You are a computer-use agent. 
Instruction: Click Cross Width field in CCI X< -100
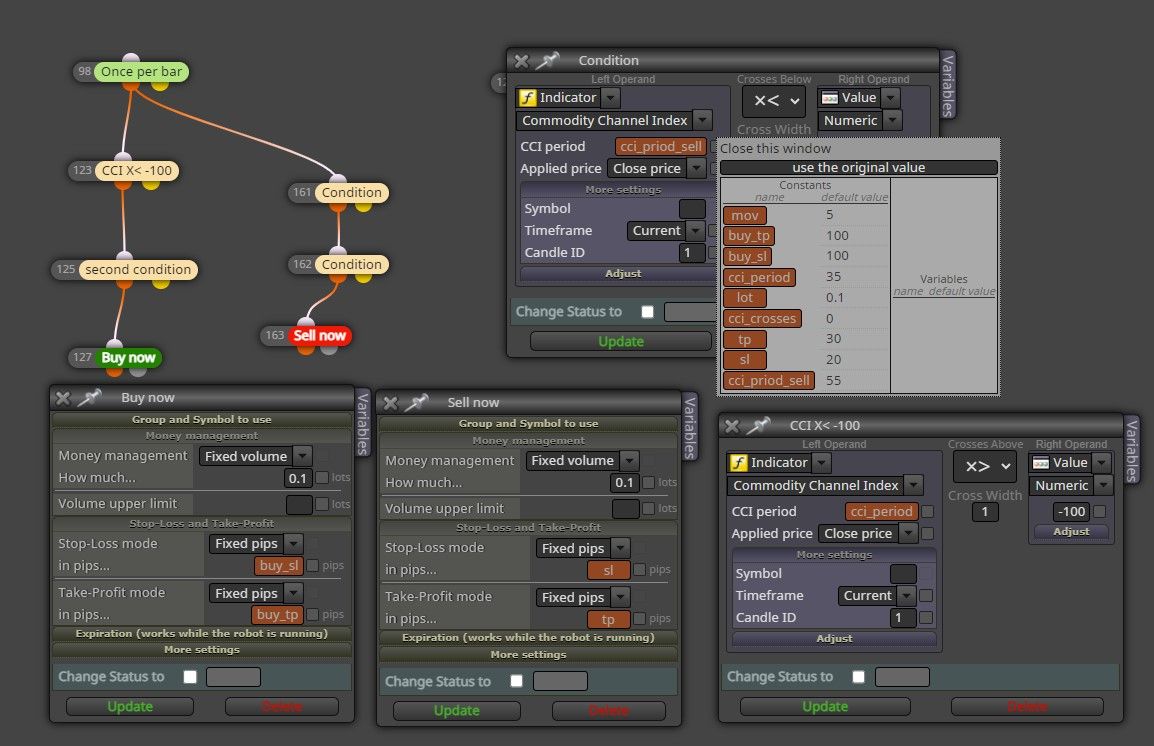(x=985, y=512)
